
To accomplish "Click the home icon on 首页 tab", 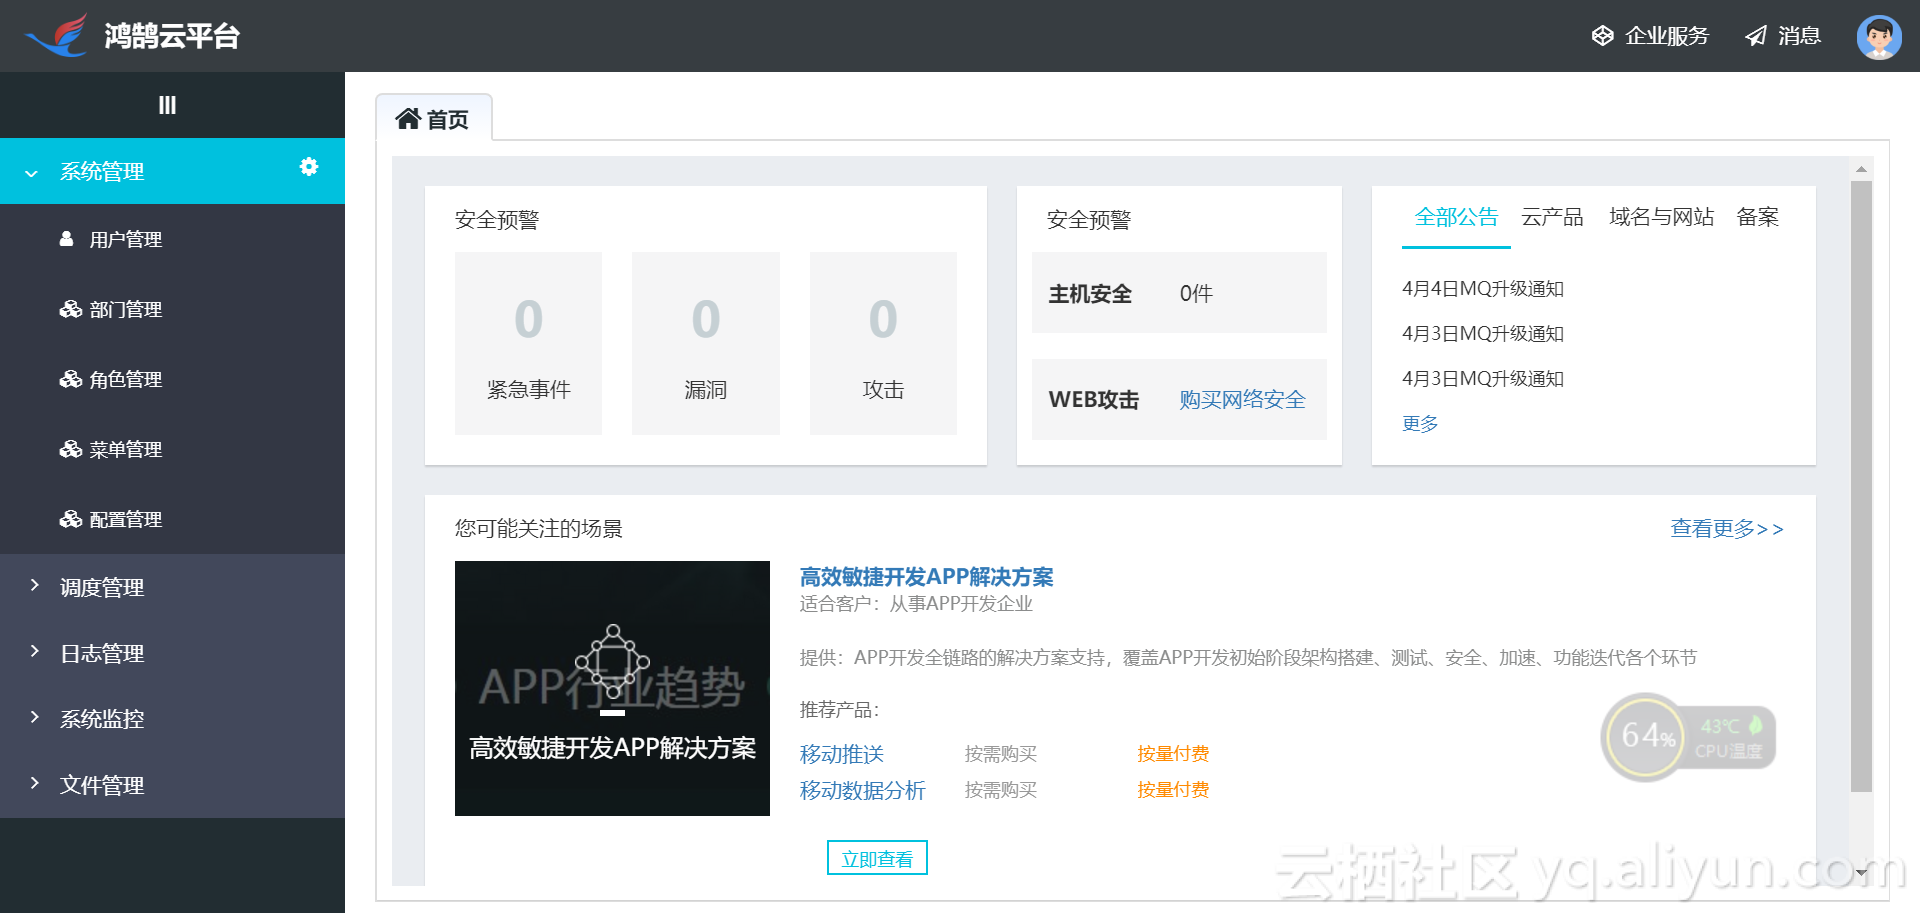I will (x=408, y=119).
